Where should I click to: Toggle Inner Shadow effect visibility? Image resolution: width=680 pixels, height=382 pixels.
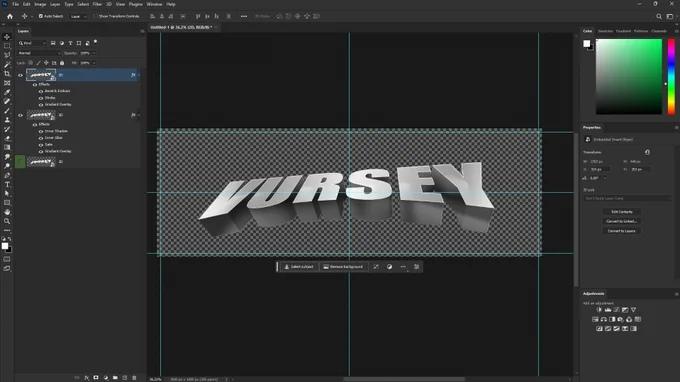(41, 131)
